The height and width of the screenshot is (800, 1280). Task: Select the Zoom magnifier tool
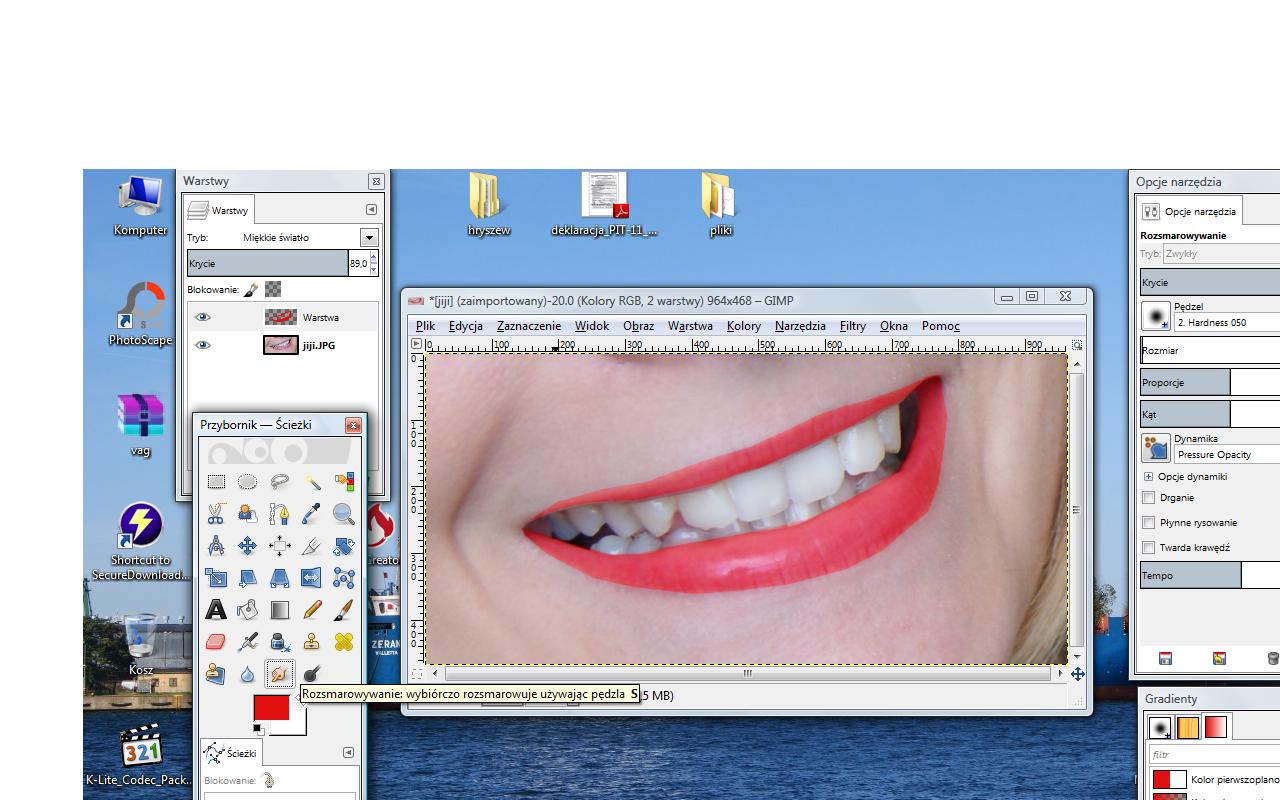click(344, 514)
